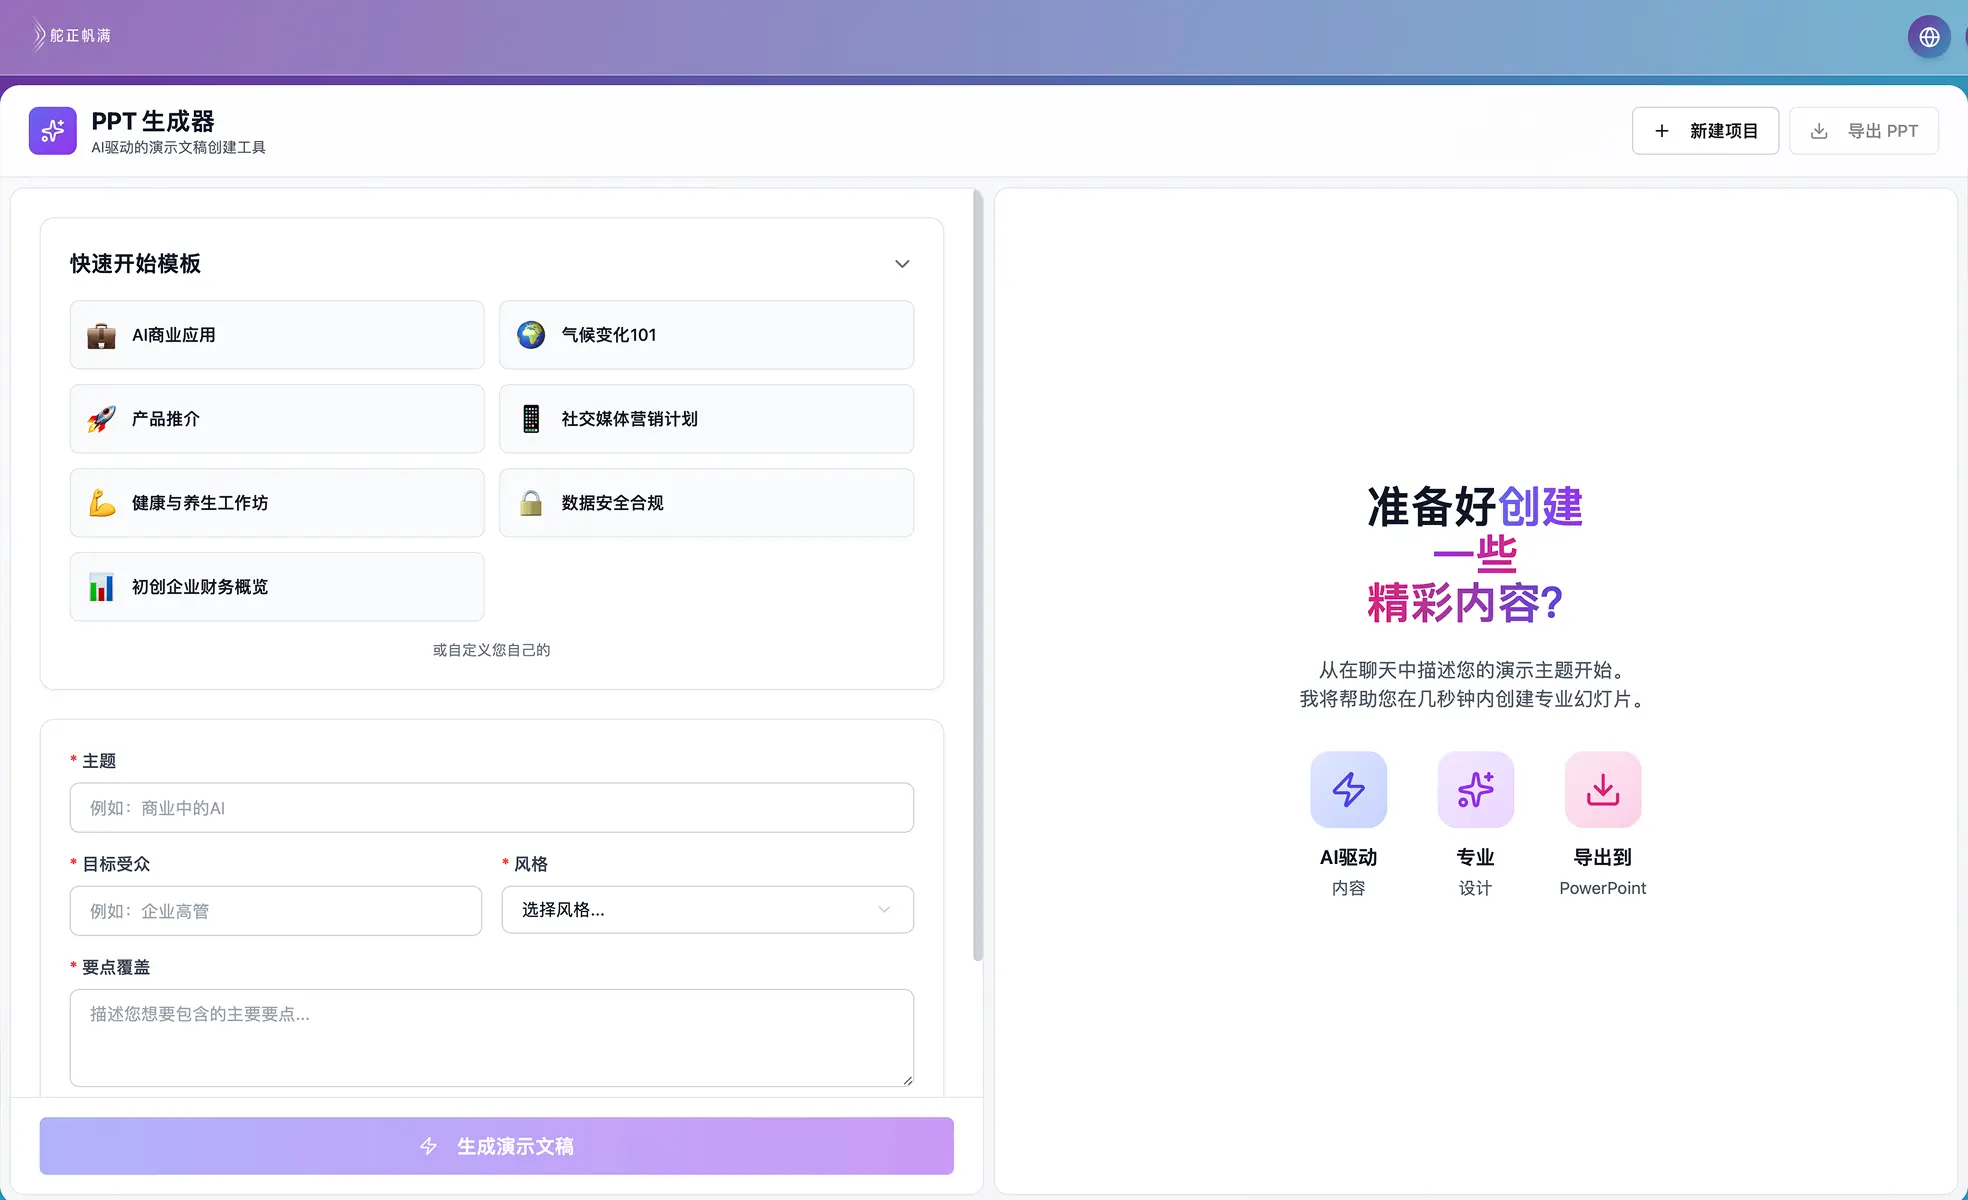1968x1200 pixels.
Task: Click the 新建项目 button
Action: point(1705,131)
